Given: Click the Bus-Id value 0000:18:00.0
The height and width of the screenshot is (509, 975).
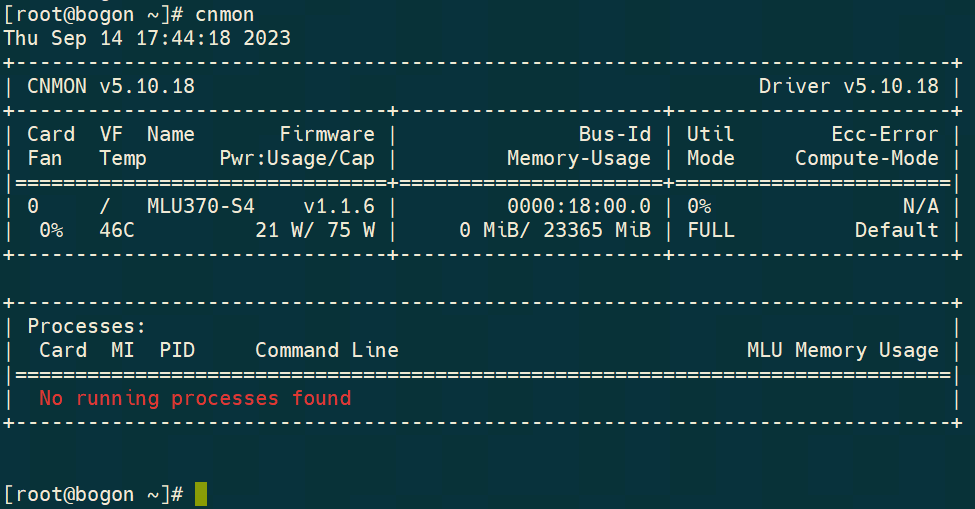Looking at the screenshot, I should (x=578, y=206).
